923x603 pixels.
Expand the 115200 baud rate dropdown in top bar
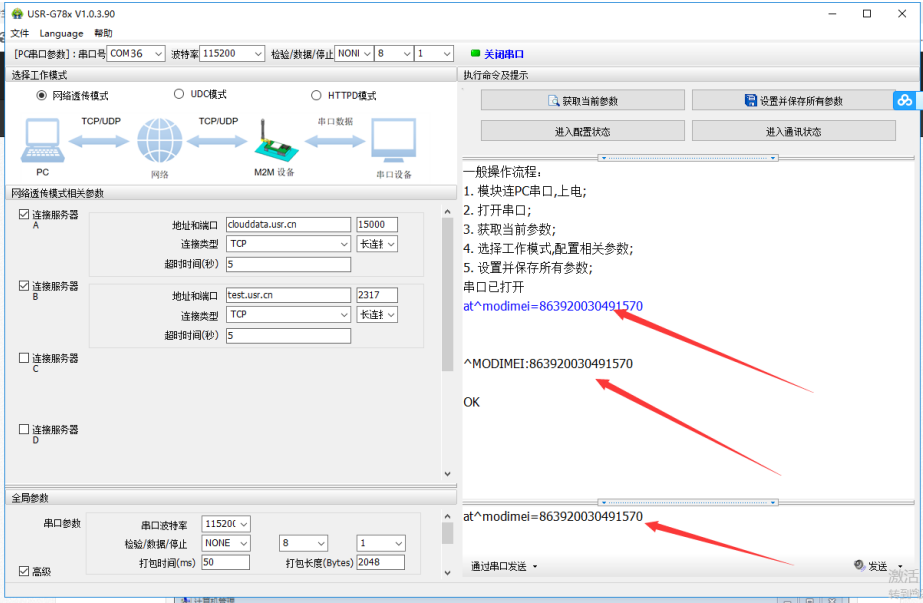[232, 54]
